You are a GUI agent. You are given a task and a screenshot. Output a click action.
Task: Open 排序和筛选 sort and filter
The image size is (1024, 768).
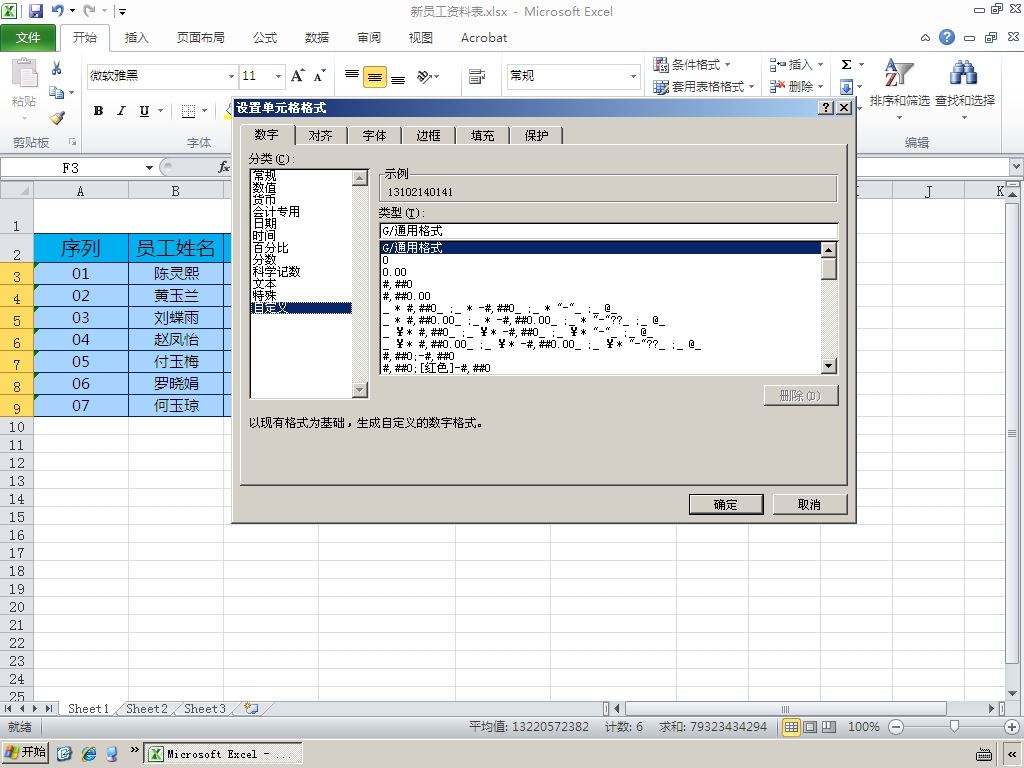click(899, 89)
